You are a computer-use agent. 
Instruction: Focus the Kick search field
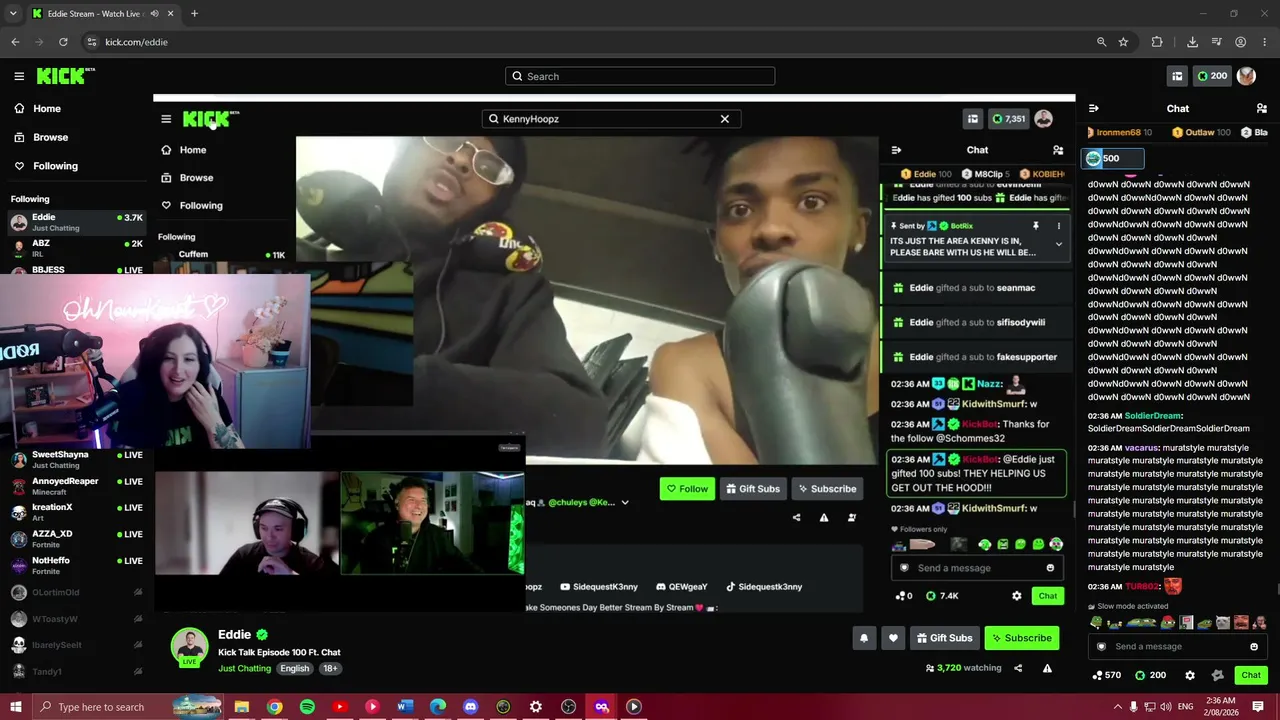[x=640, y=76]
